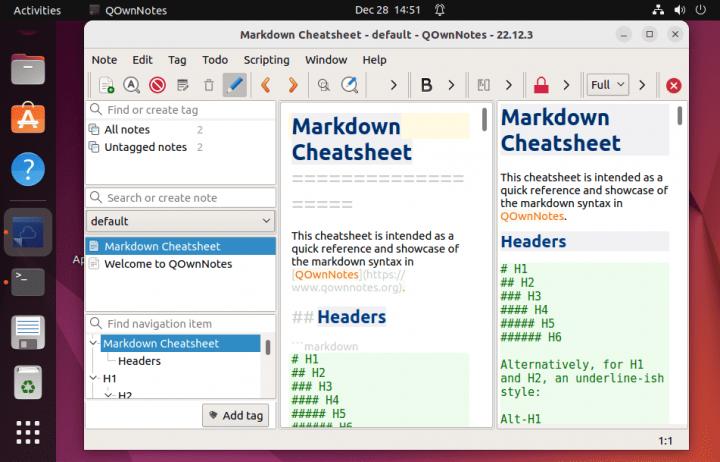This screenshot has width=720, height=462.
Task: Go back with the left arrow
Action: (x=266, y=85)
